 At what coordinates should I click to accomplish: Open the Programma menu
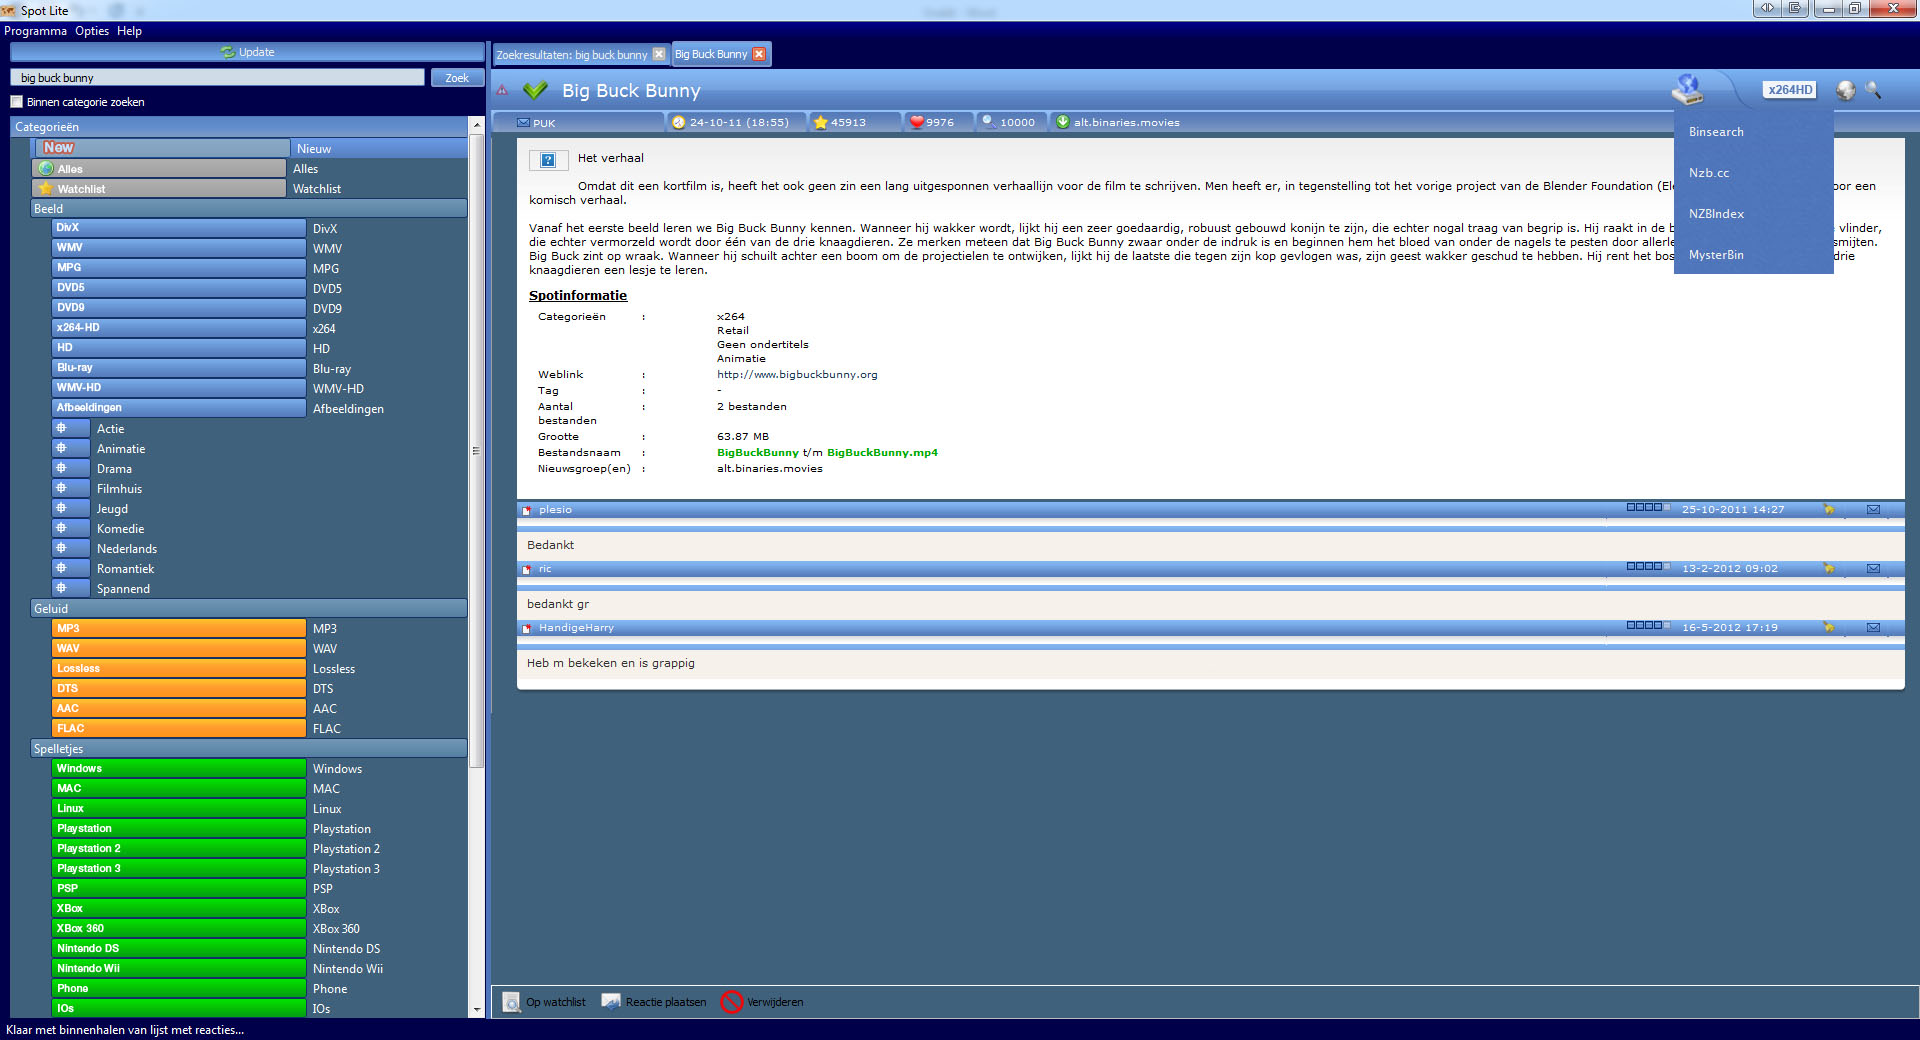click(x=36, y=31)
